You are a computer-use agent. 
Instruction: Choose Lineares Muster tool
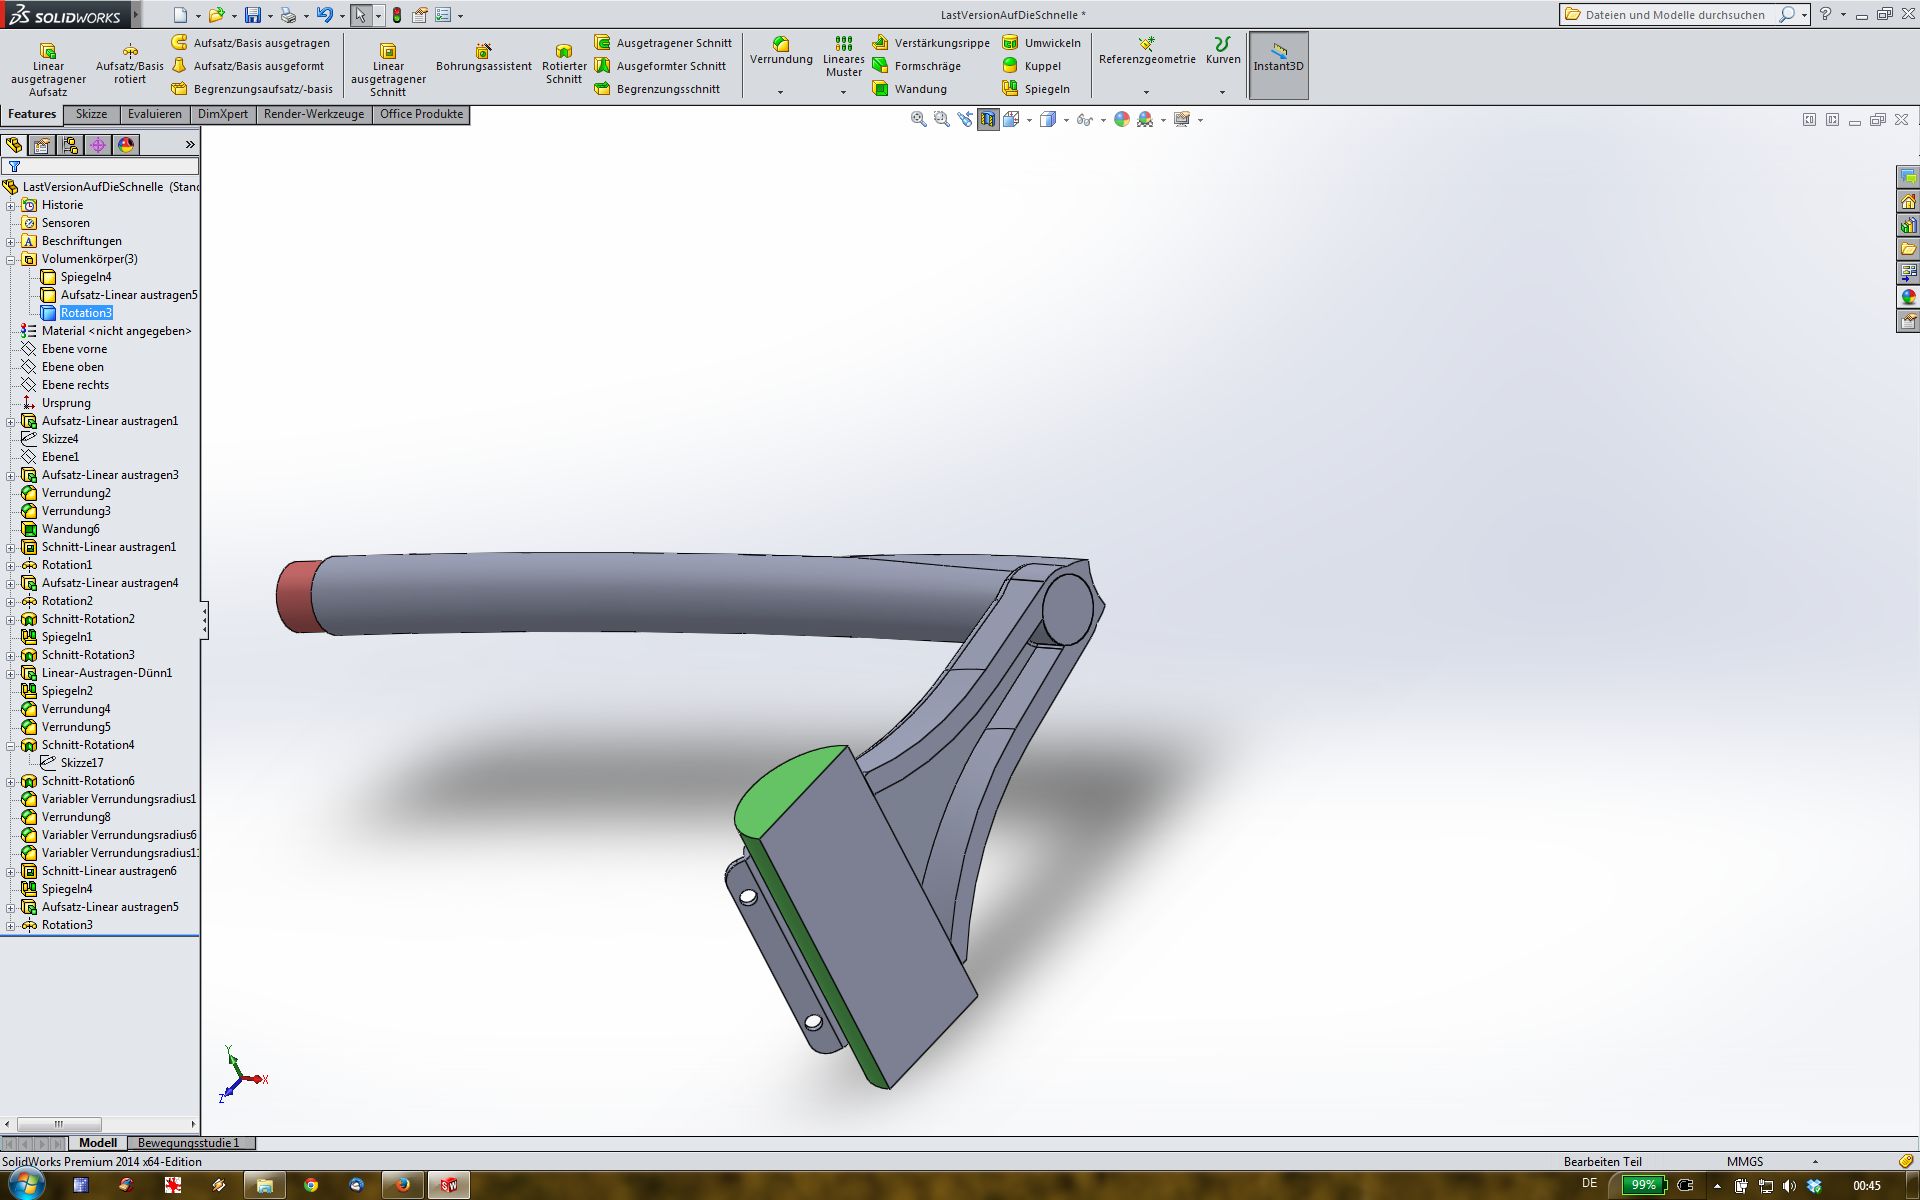(x=843, y=57)
